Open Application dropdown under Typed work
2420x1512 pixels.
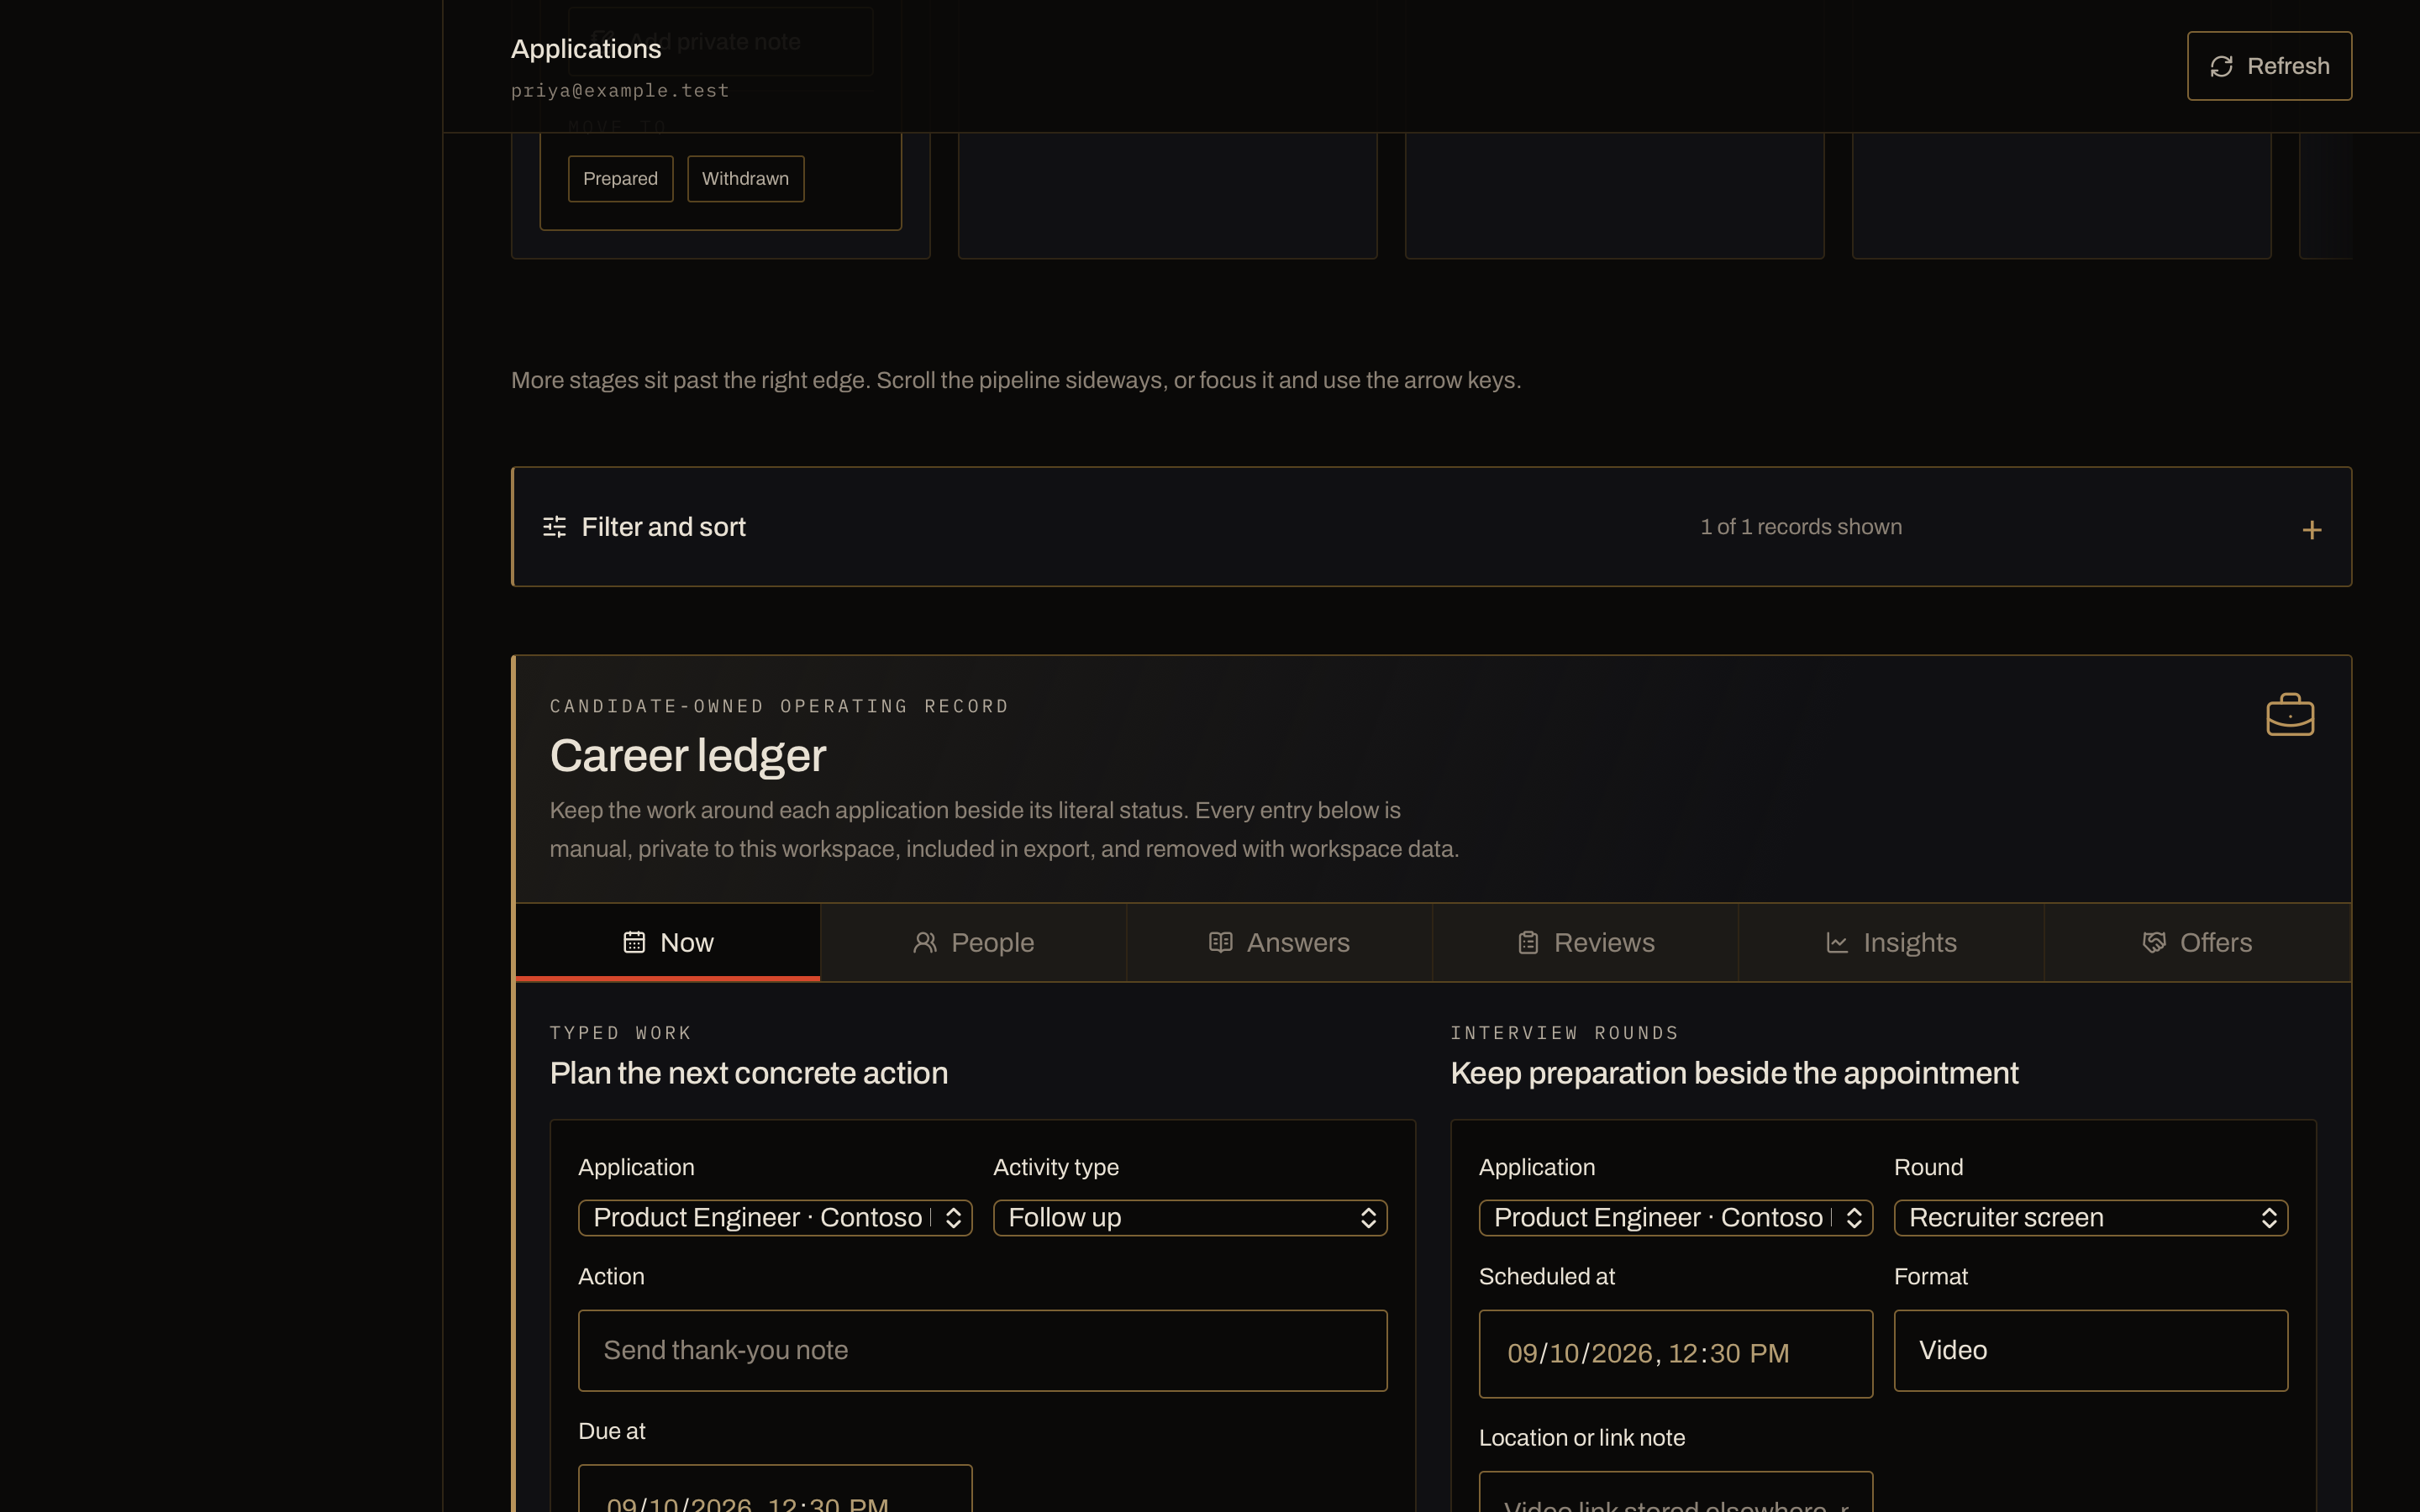tap(775, 1217)
